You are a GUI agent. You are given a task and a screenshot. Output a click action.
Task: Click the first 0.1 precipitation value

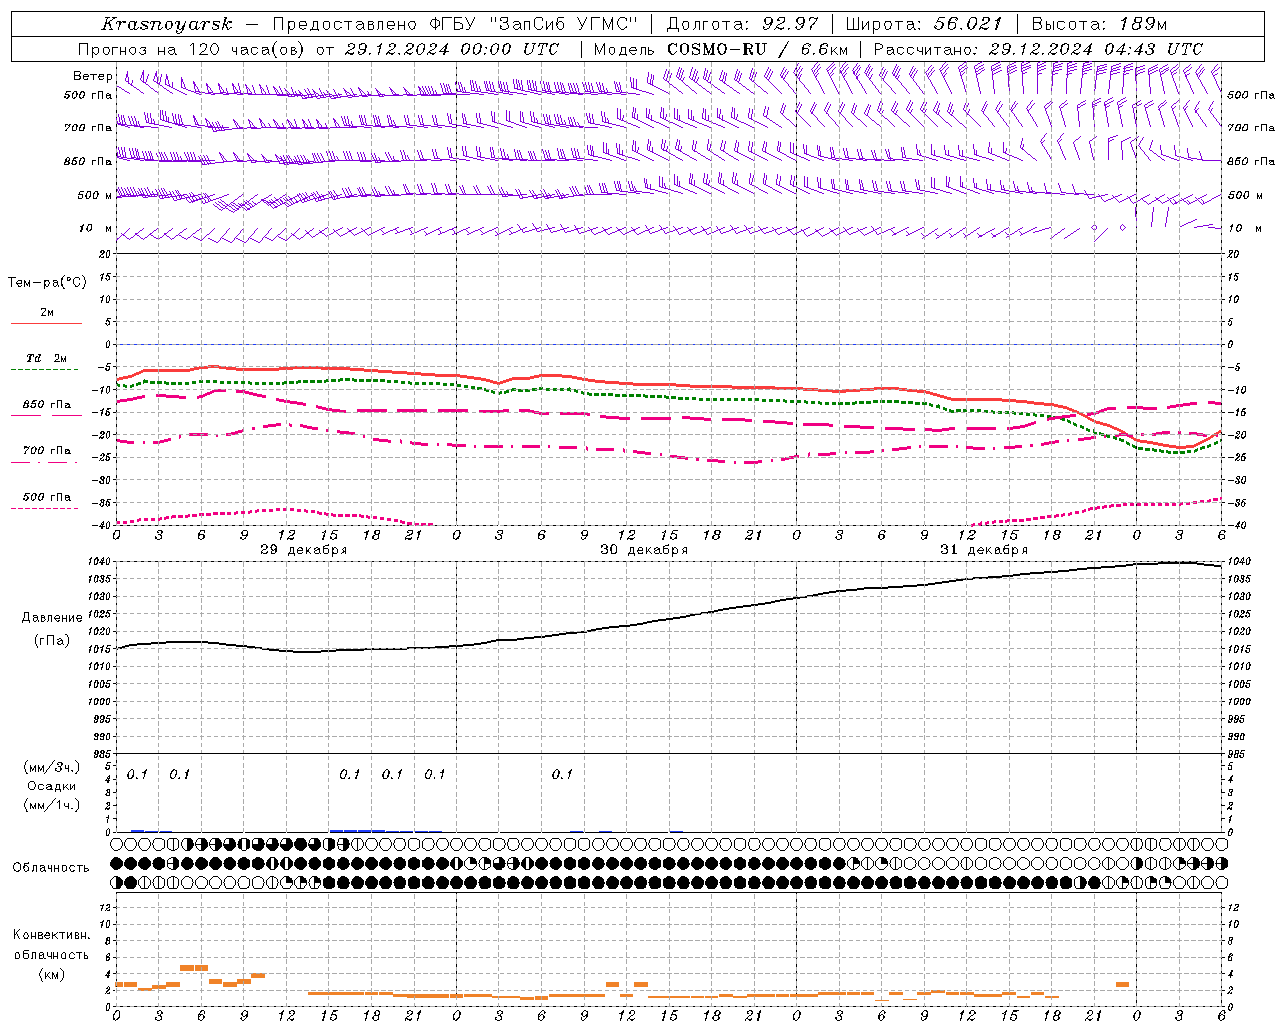137,774
